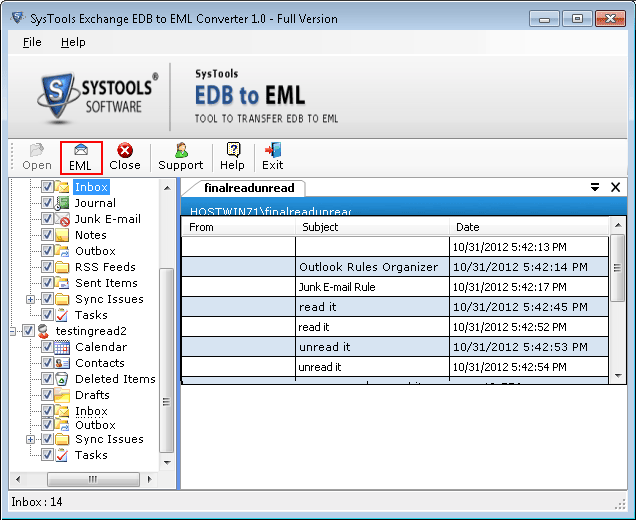Sort by the Date column header

click(529, 227)
